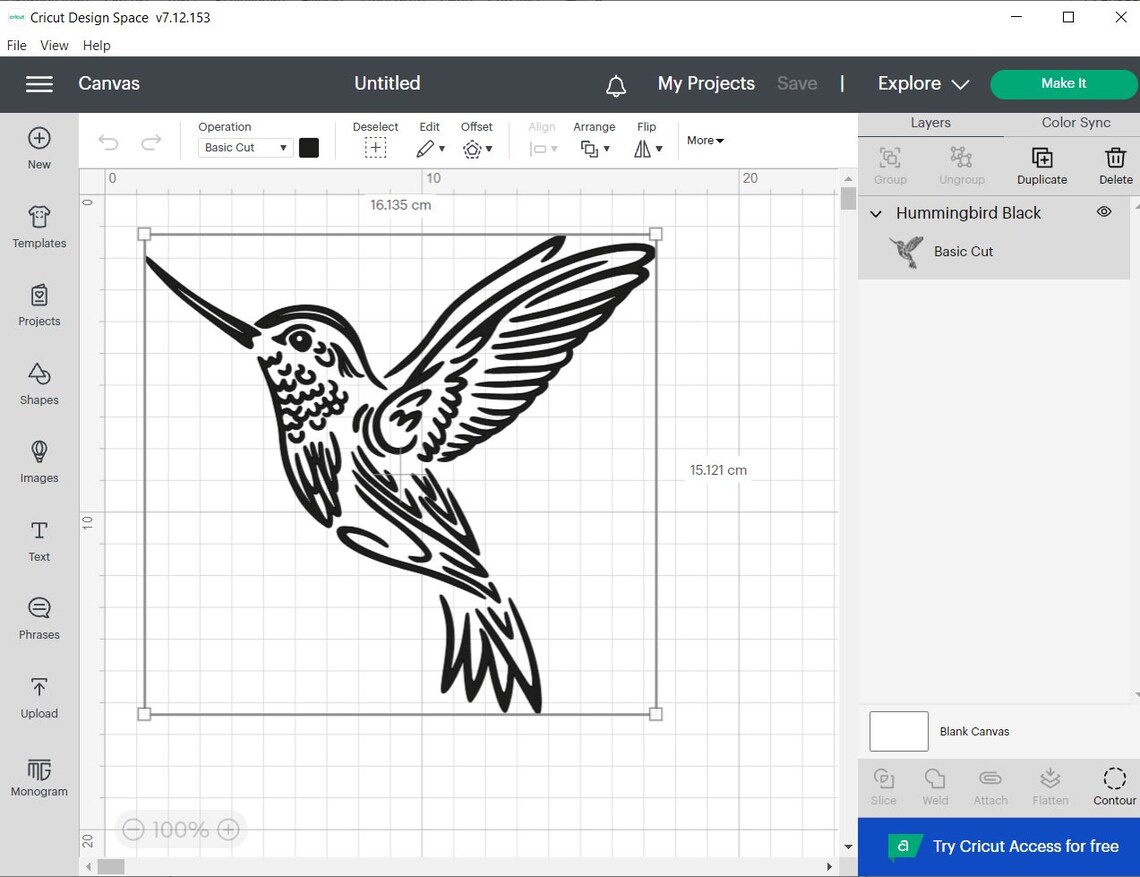Open the View menu

coord(54,45)
